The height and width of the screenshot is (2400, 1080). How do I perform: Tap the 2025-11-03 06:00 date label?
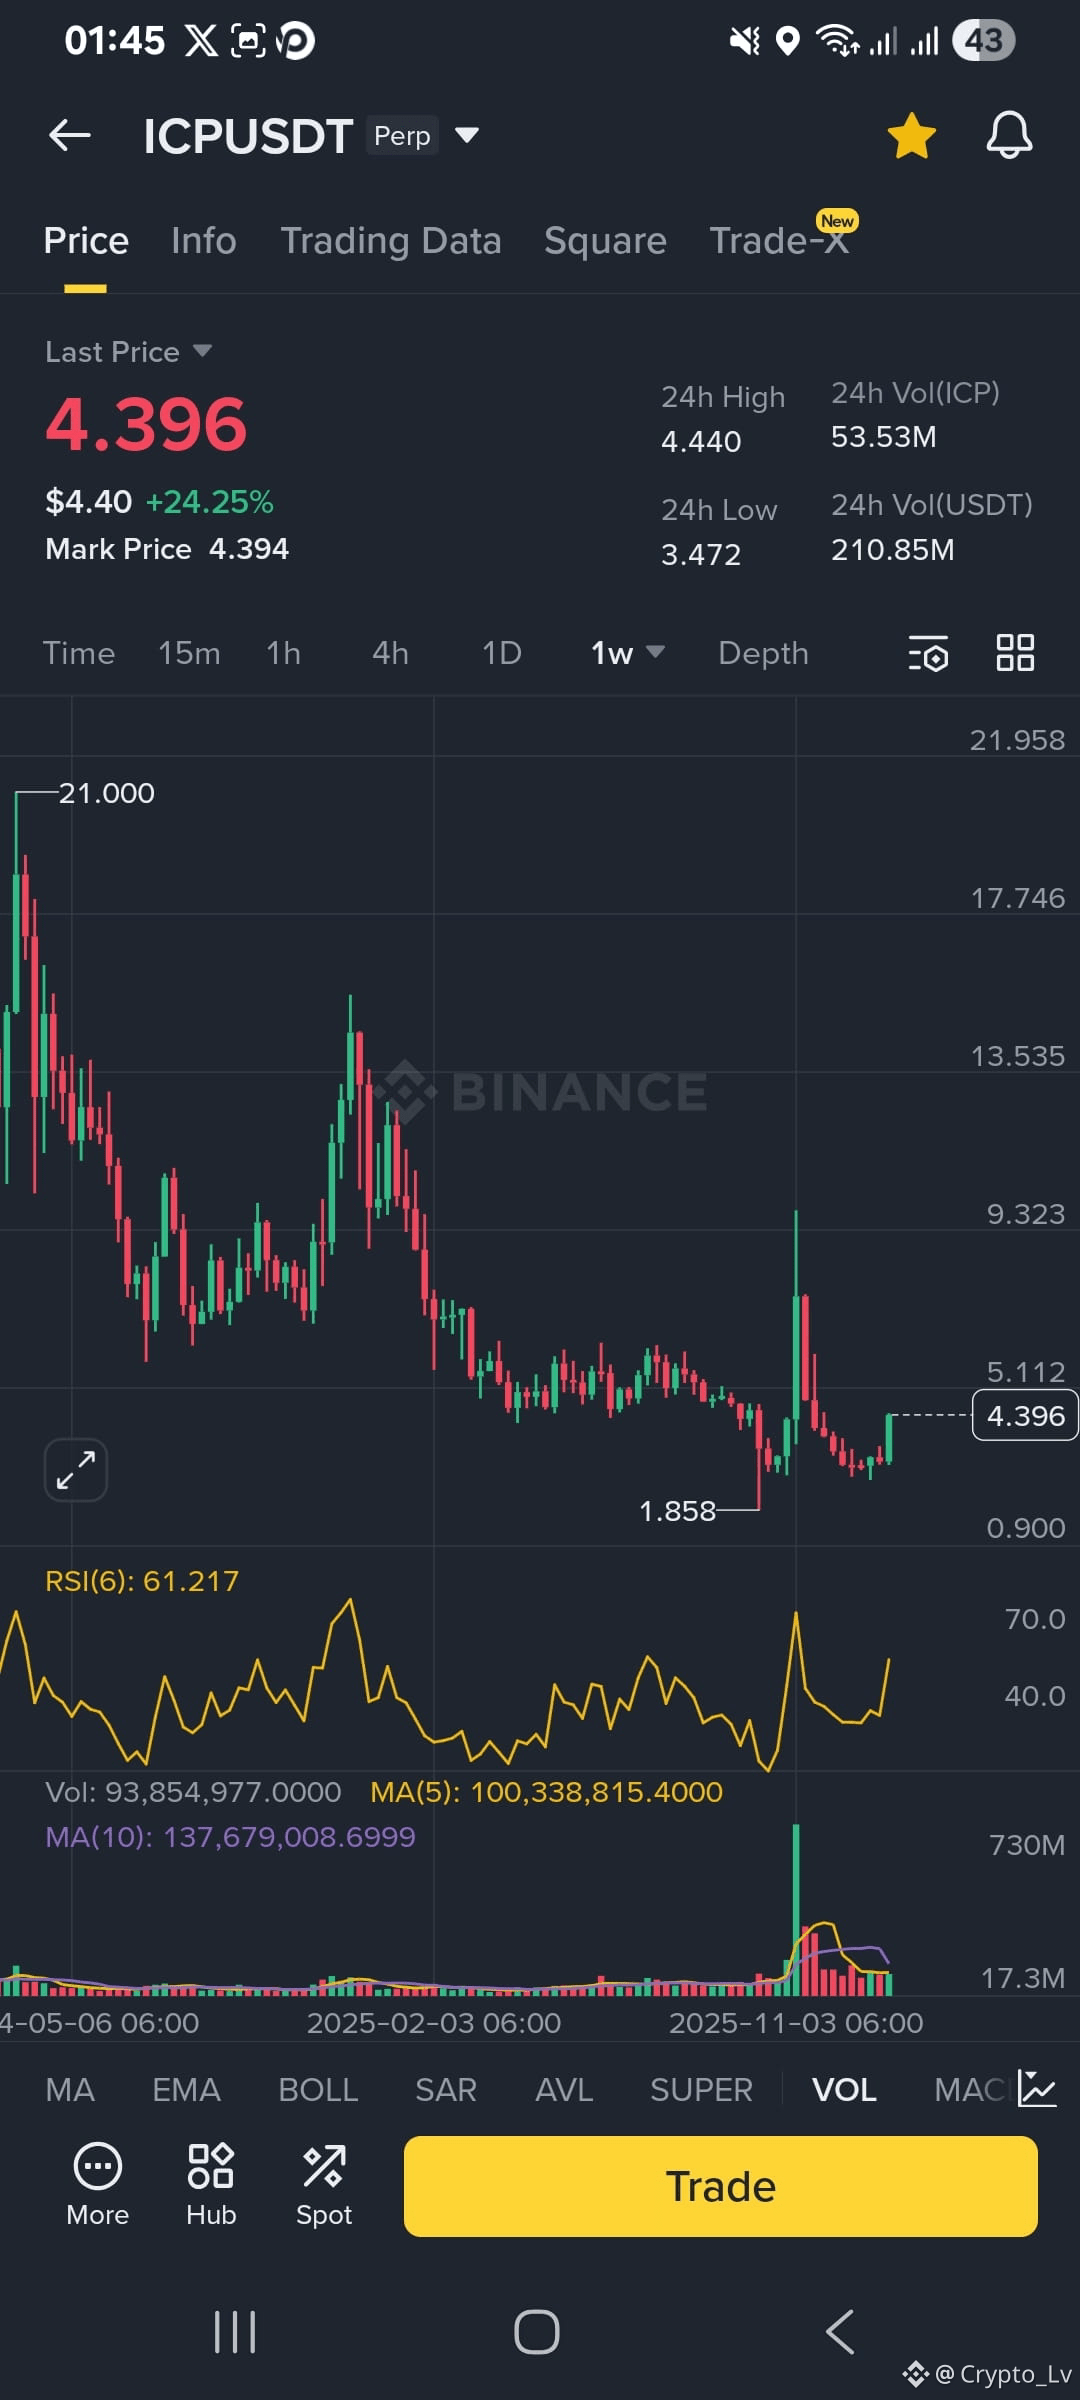point(796,2023)
